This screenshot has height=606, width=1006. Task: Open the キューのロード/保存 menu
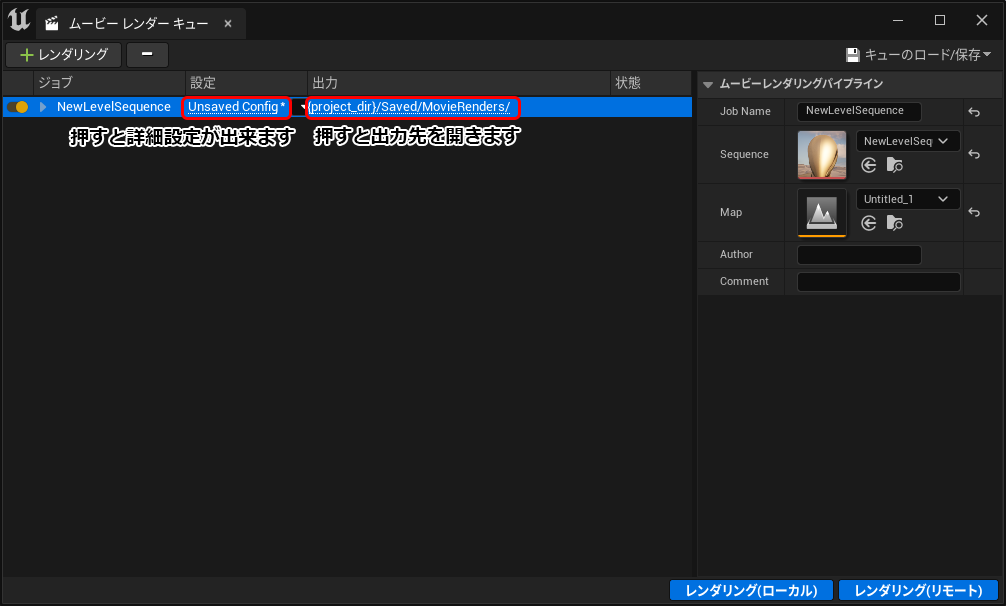click(918, 55)
